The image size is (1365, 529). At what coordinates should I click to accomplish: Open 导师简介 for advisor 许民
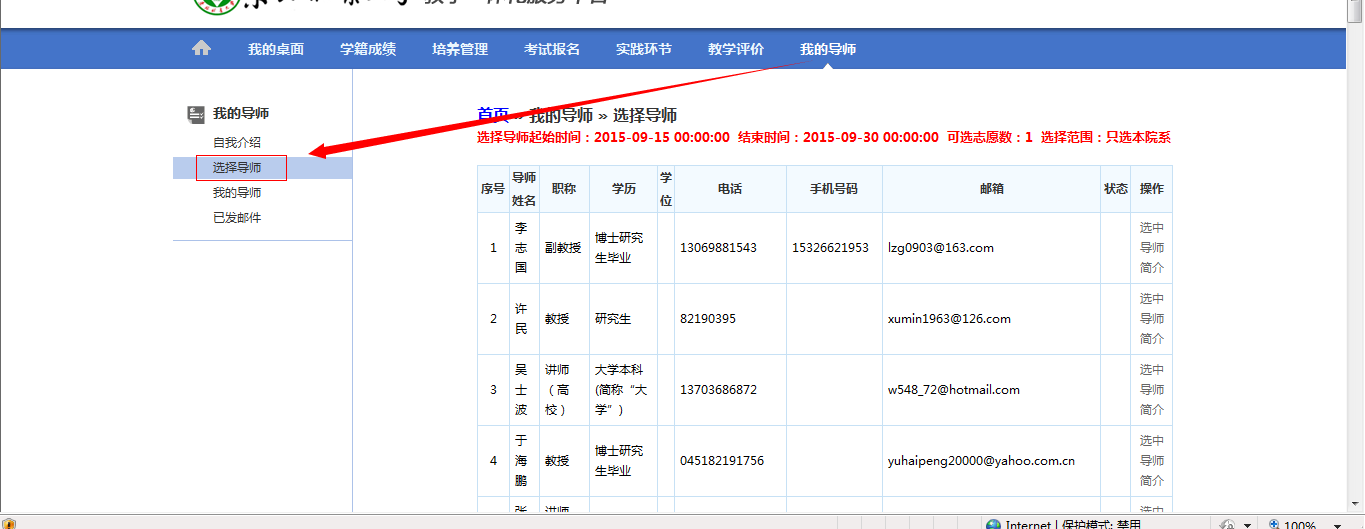coord(1152,328)
